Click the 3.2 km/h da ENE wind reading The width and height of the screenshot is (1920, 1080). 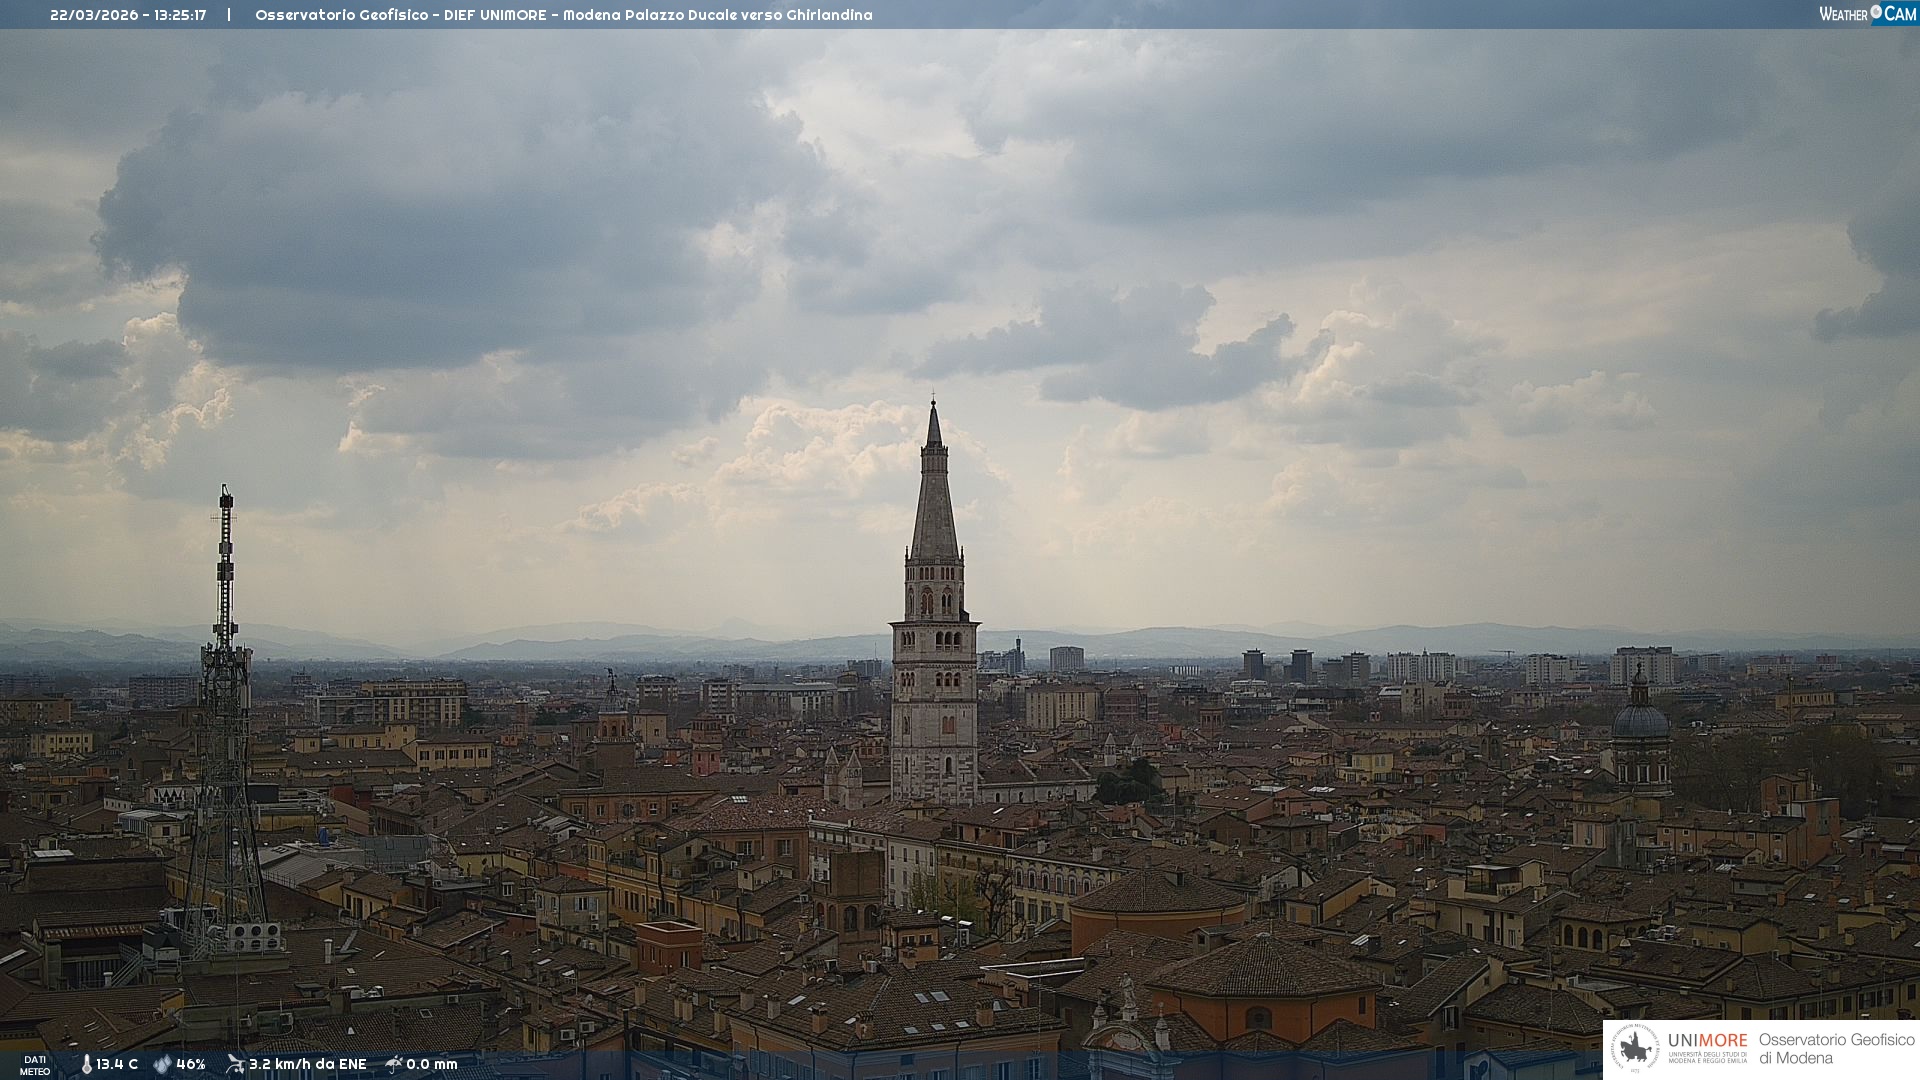pyautogui.click(x=307, y=1065)
